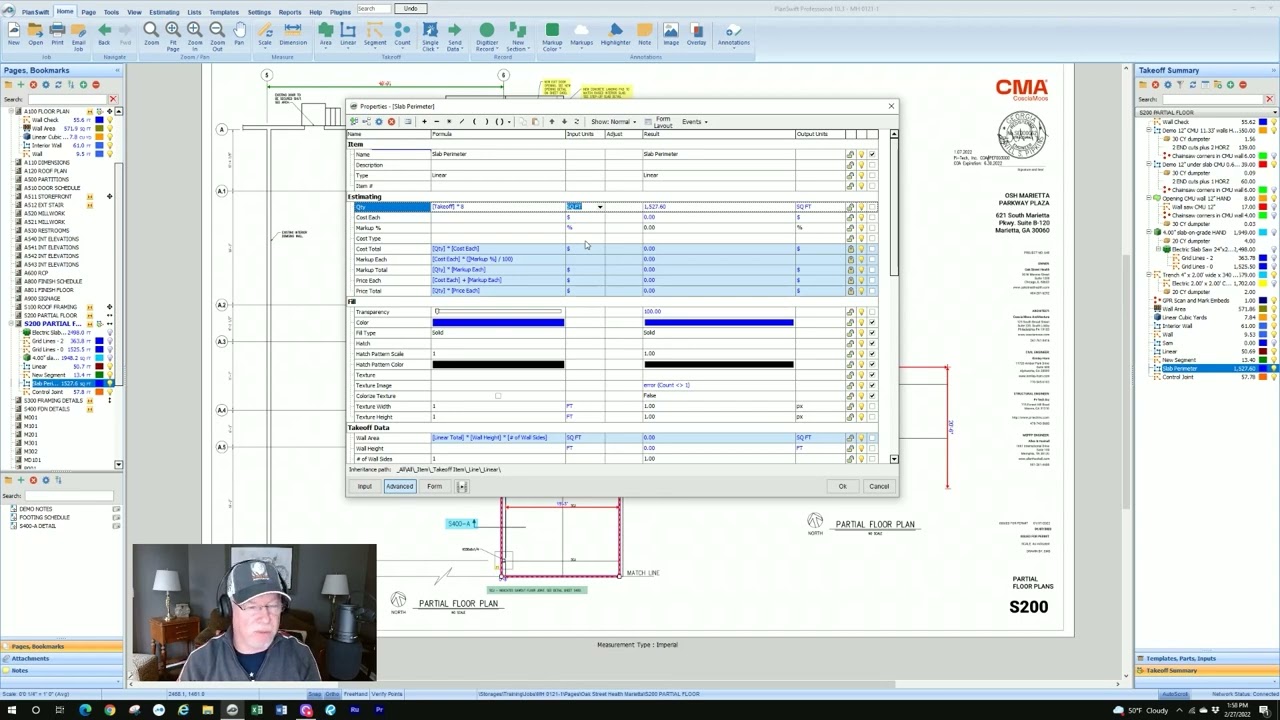
Task: Click the Digitizer Record icon
Action: [487, 36]
